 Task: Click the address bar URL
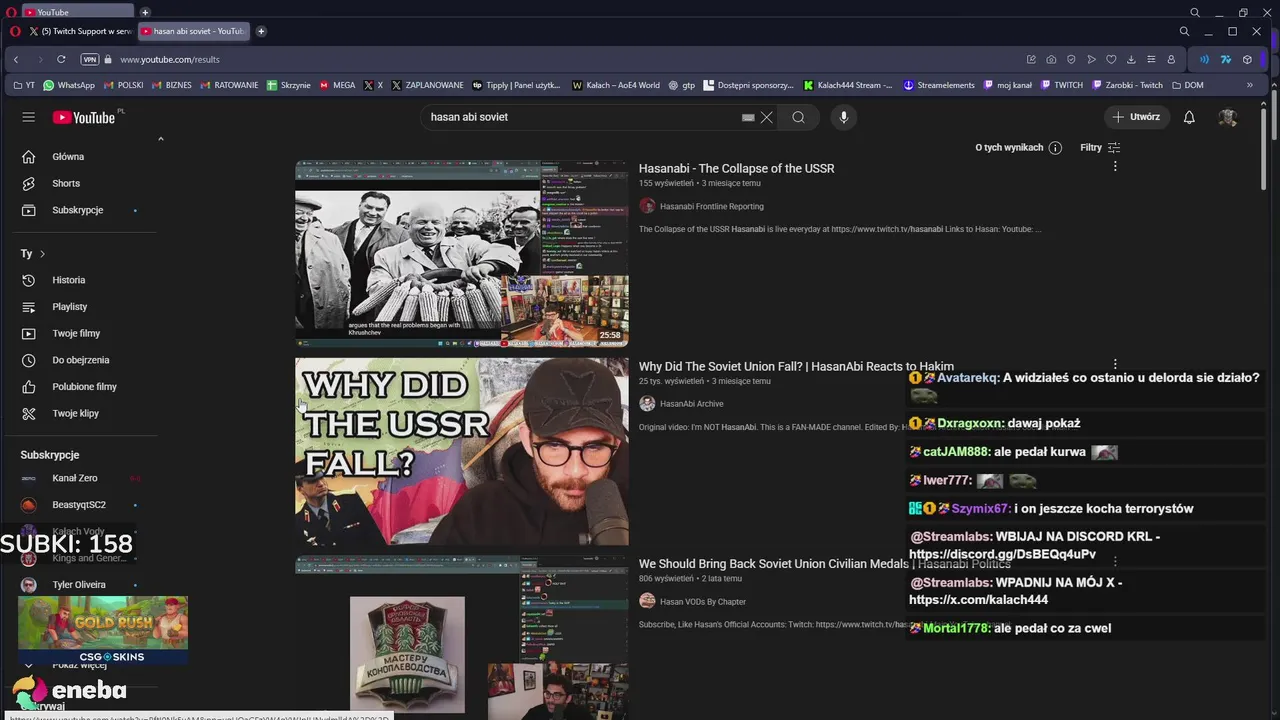[x=170, y=59]
